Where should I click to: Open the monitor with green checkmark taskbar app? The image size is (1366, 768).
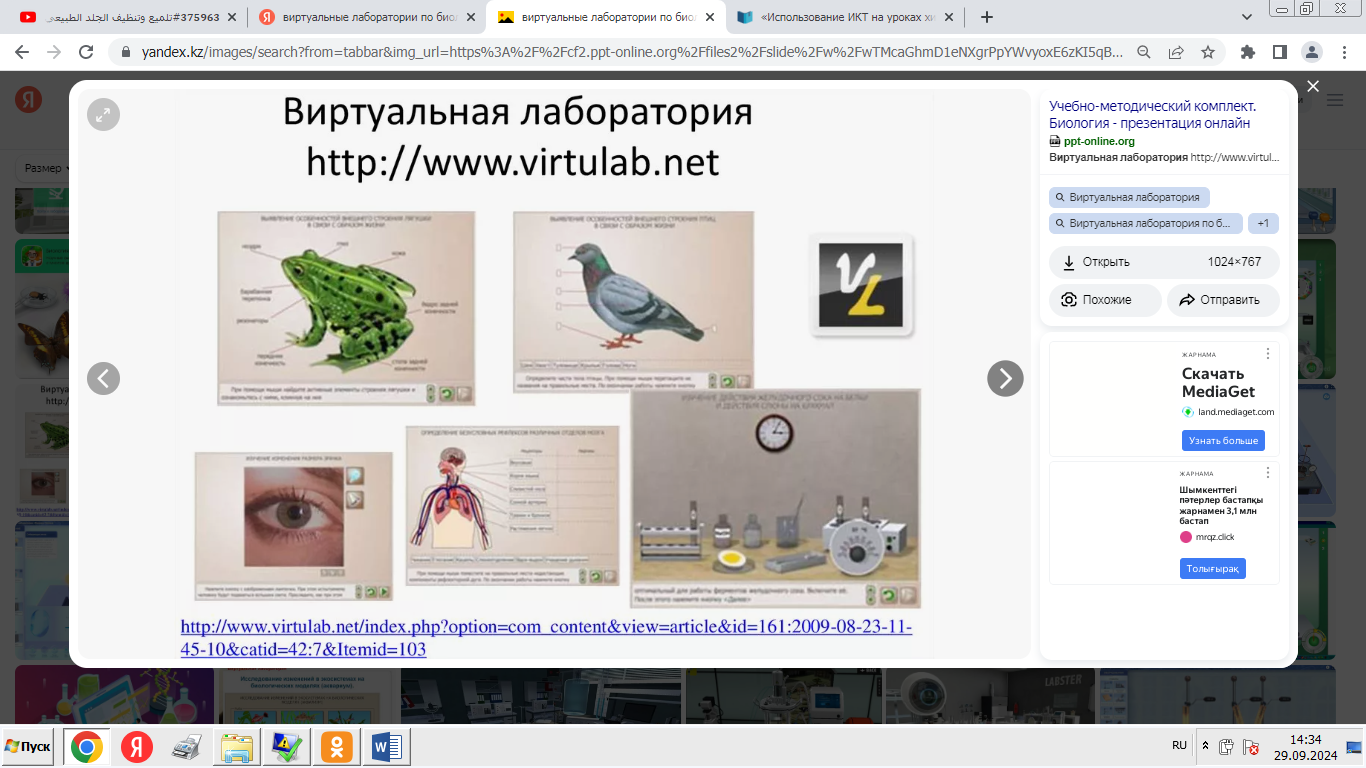(x=288, y=747)
